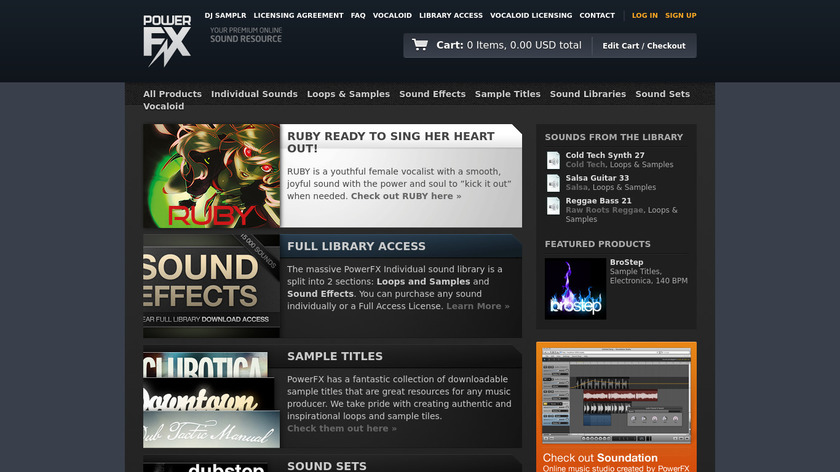The image size is (840, 472).
Task: Click the Sound Effects banner image
Action: pos(211,286)
